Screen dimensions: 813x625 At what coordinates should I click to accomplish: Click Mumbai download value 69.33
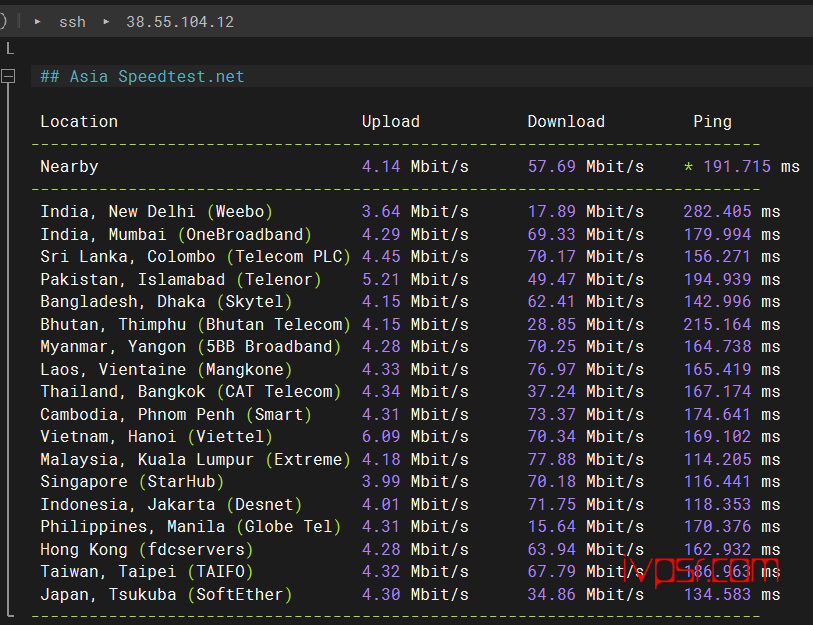pos(552,234)
